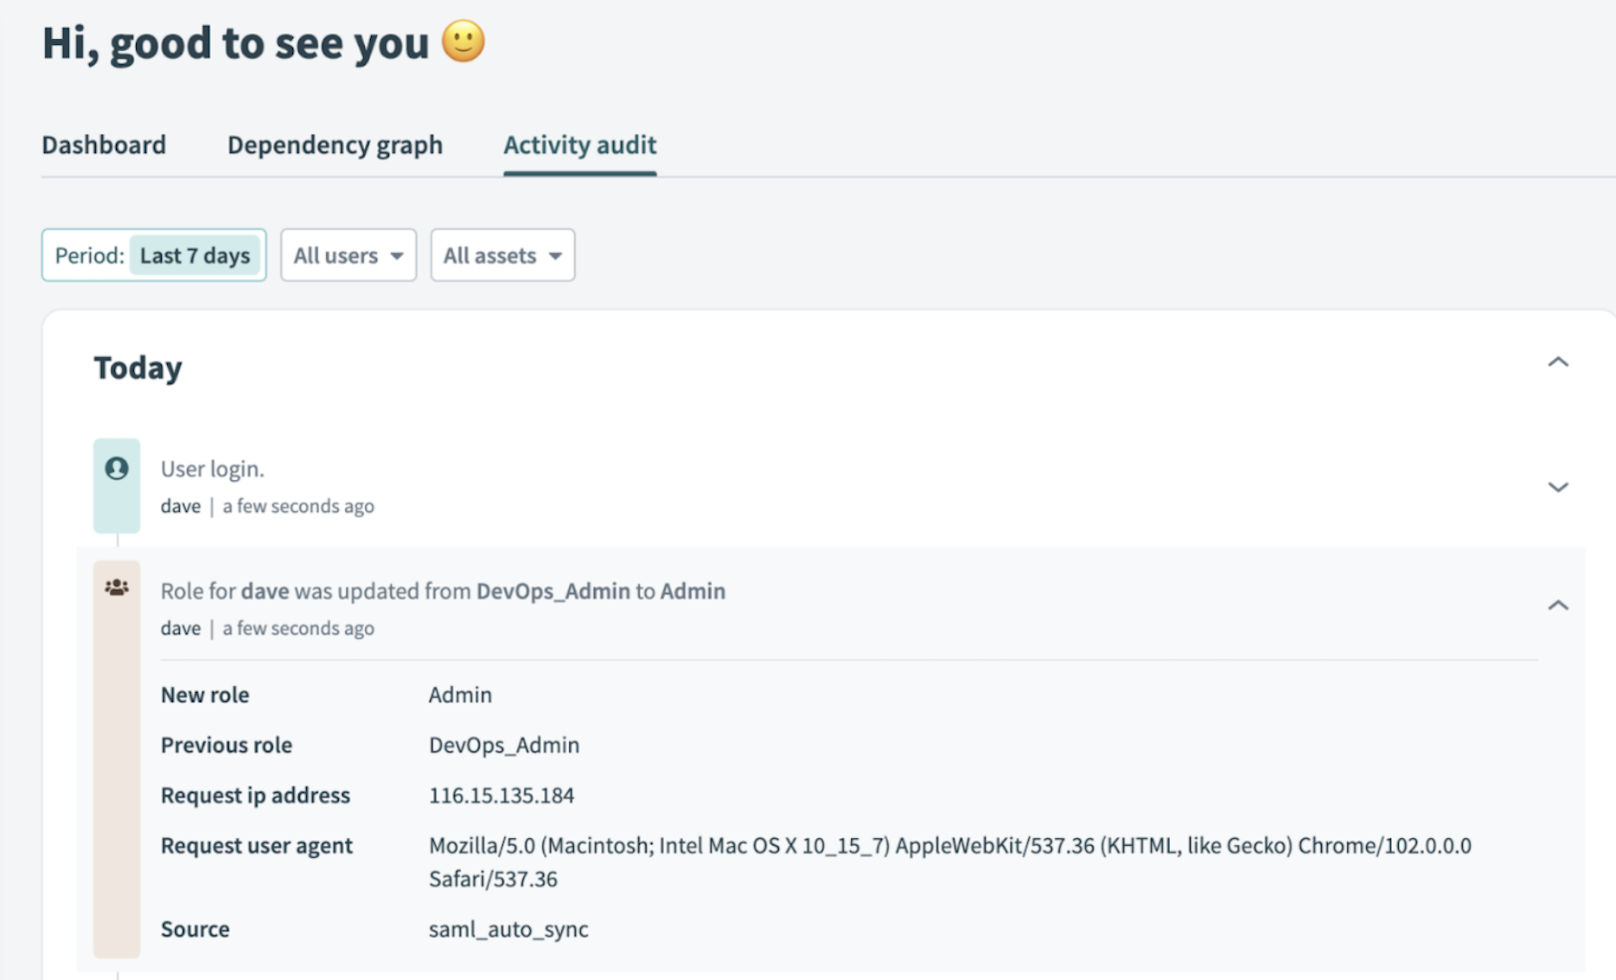Collapse the Today section with the chevron
Viewport: 1616px width, 980px height.
1557,362
